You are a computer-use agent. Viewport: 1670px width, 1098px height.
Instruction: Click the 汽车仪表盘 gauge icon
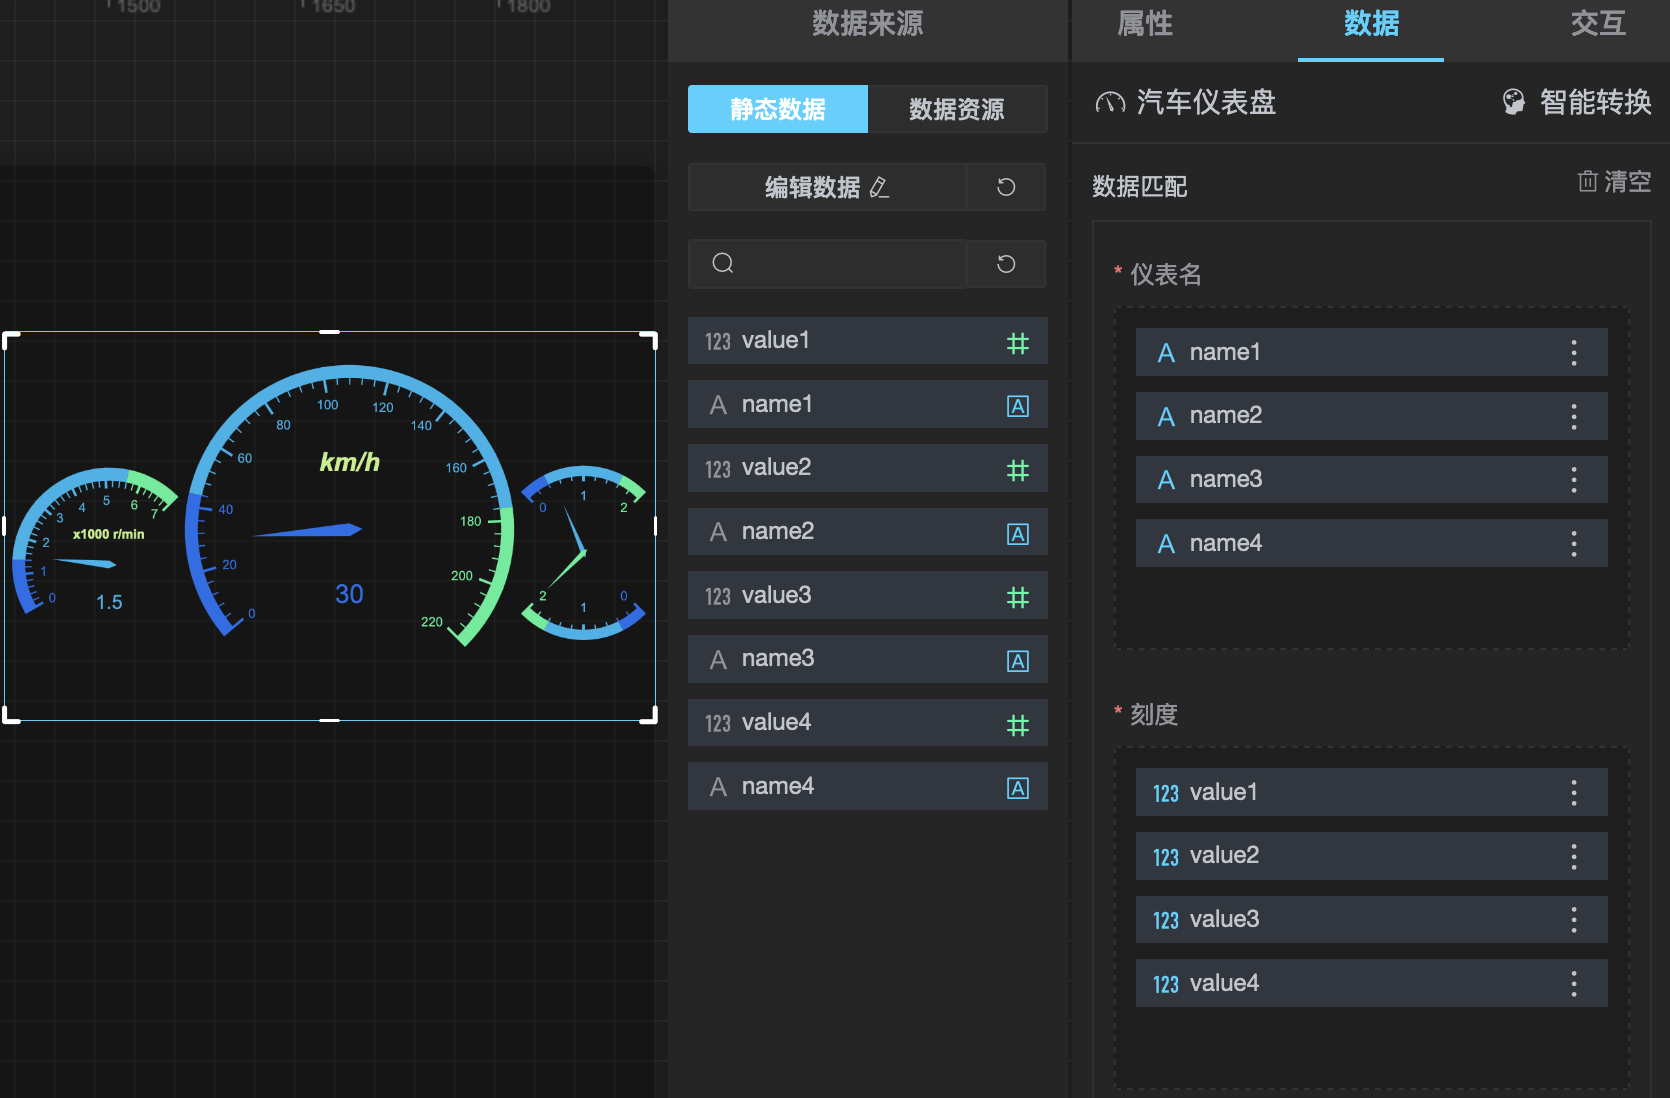[x=1110, y=102]
